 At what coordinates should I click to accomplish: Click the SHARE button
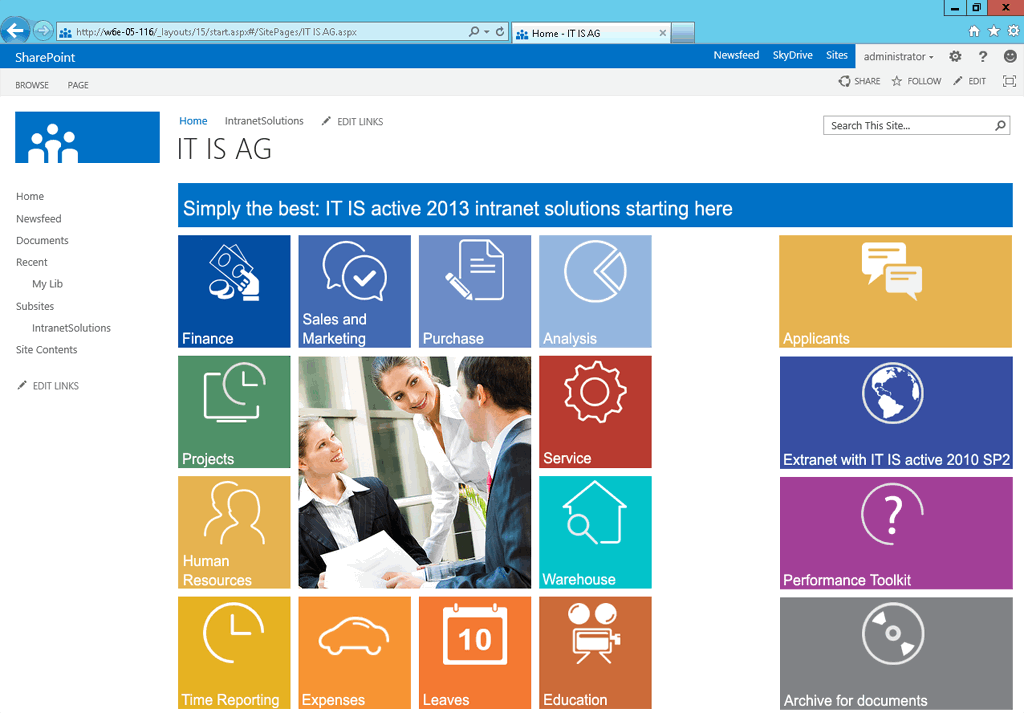[859, 81]
